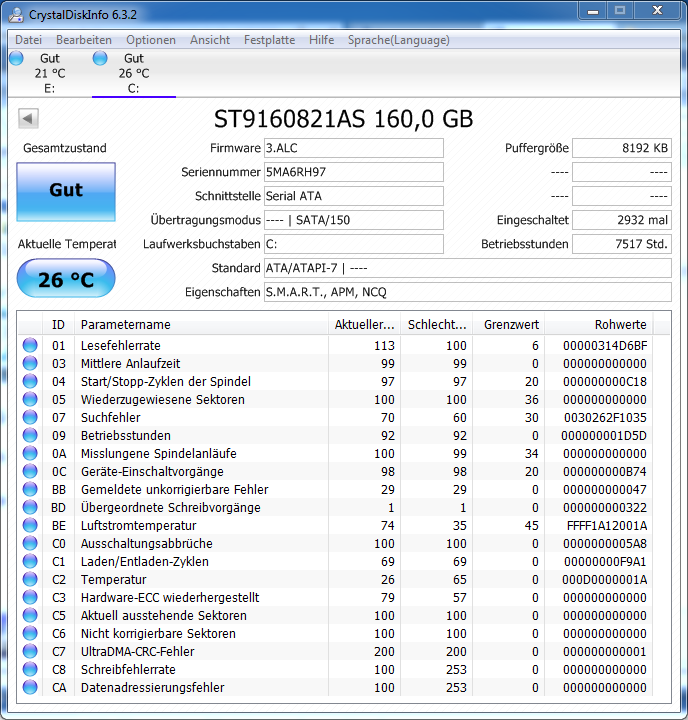Click the Schnittstelle field Serial ATA
Screen dimensions: 688x720
(354, 196)
